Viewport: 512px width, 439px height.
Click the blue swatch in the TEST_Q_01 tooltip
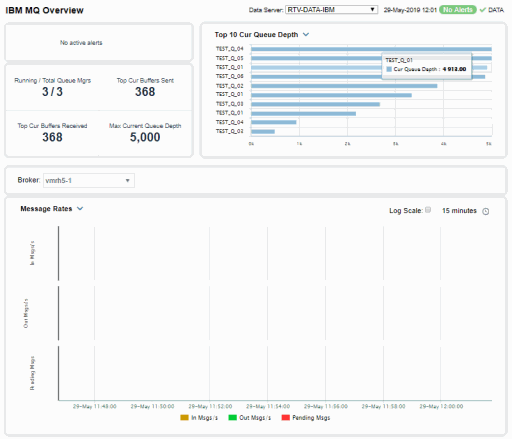pos(389,69)
